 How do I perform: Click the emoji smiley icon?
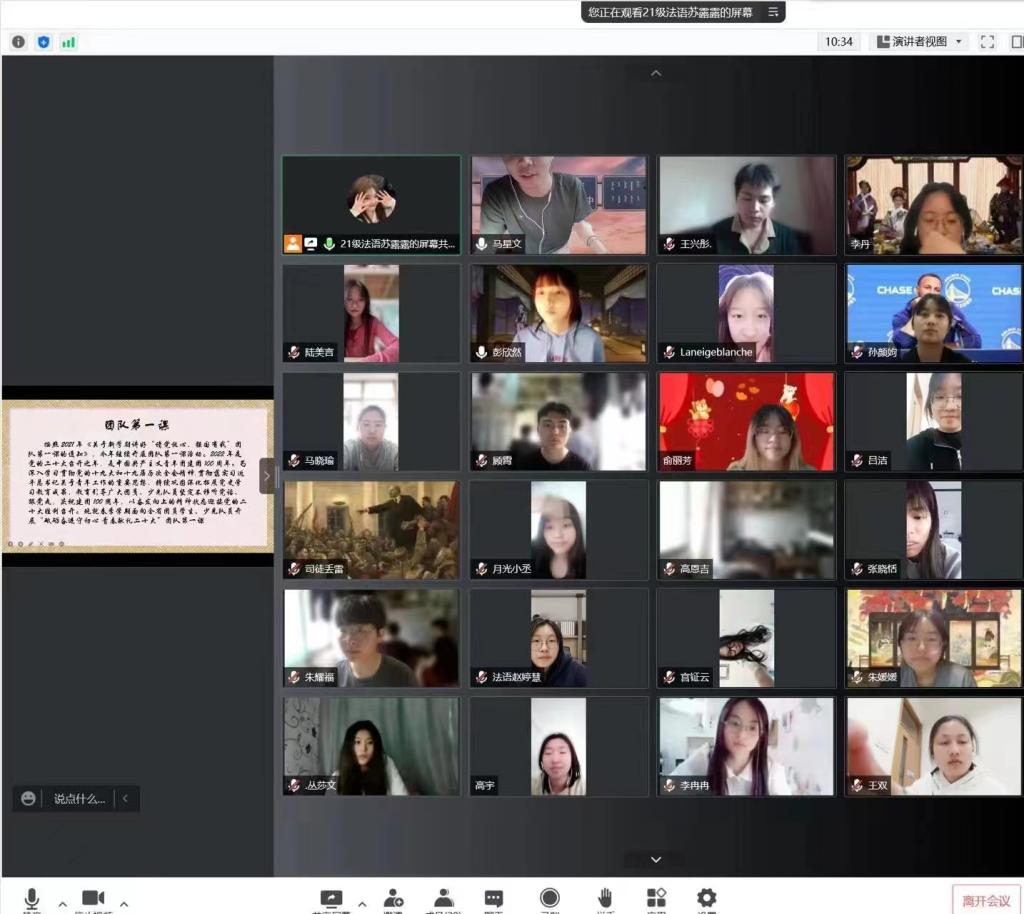click(29, 798)
